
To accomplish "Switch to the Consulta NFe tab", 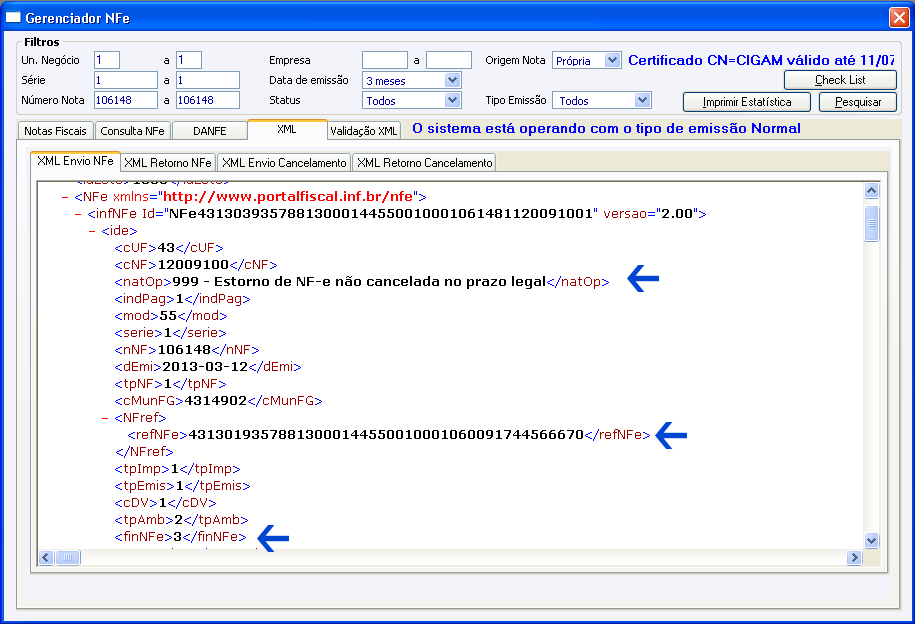I will pos(132,131).
